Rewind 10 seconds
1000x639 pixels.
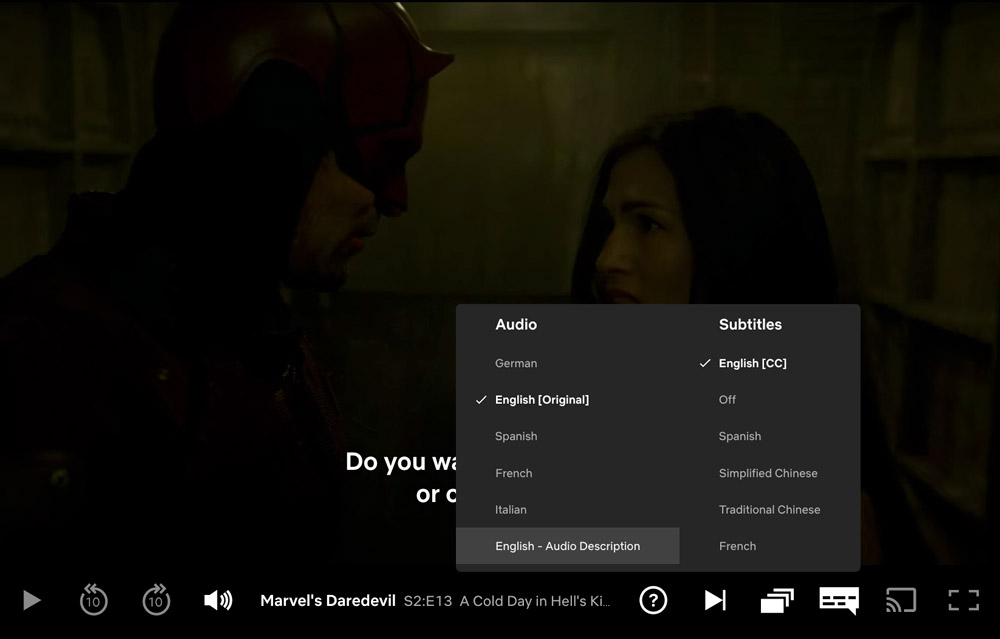tap(93, 599)
